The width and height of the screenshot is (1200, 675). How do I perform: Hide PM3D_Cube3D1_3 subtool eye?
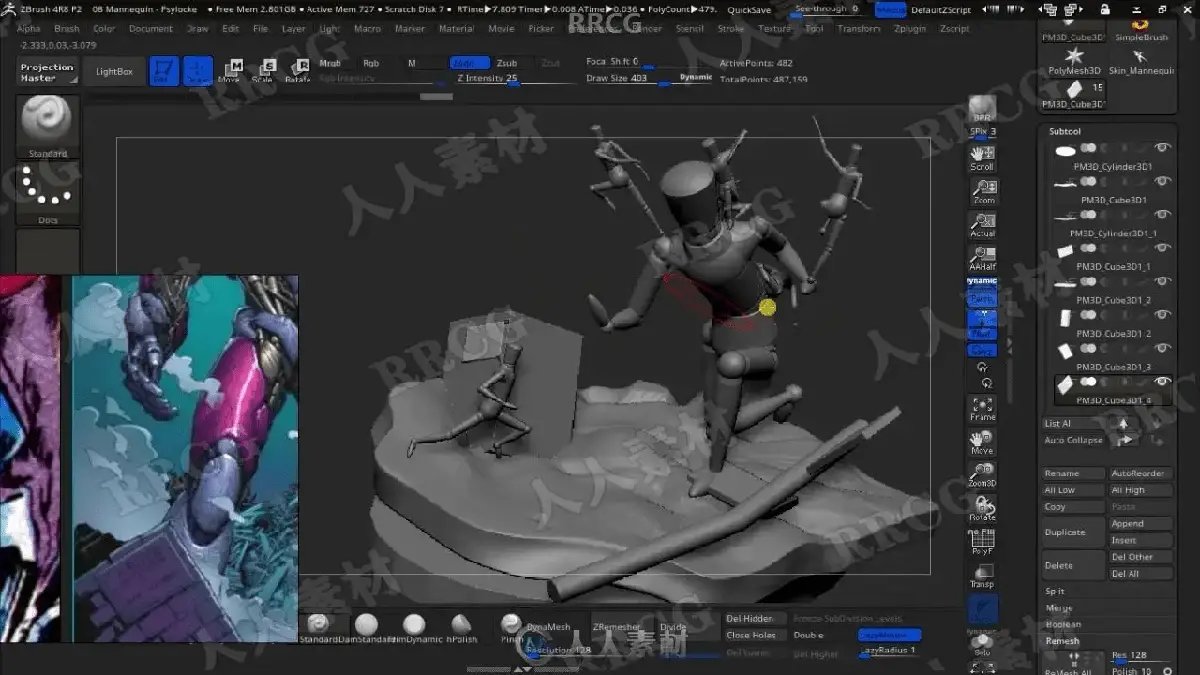[1162, 349]
